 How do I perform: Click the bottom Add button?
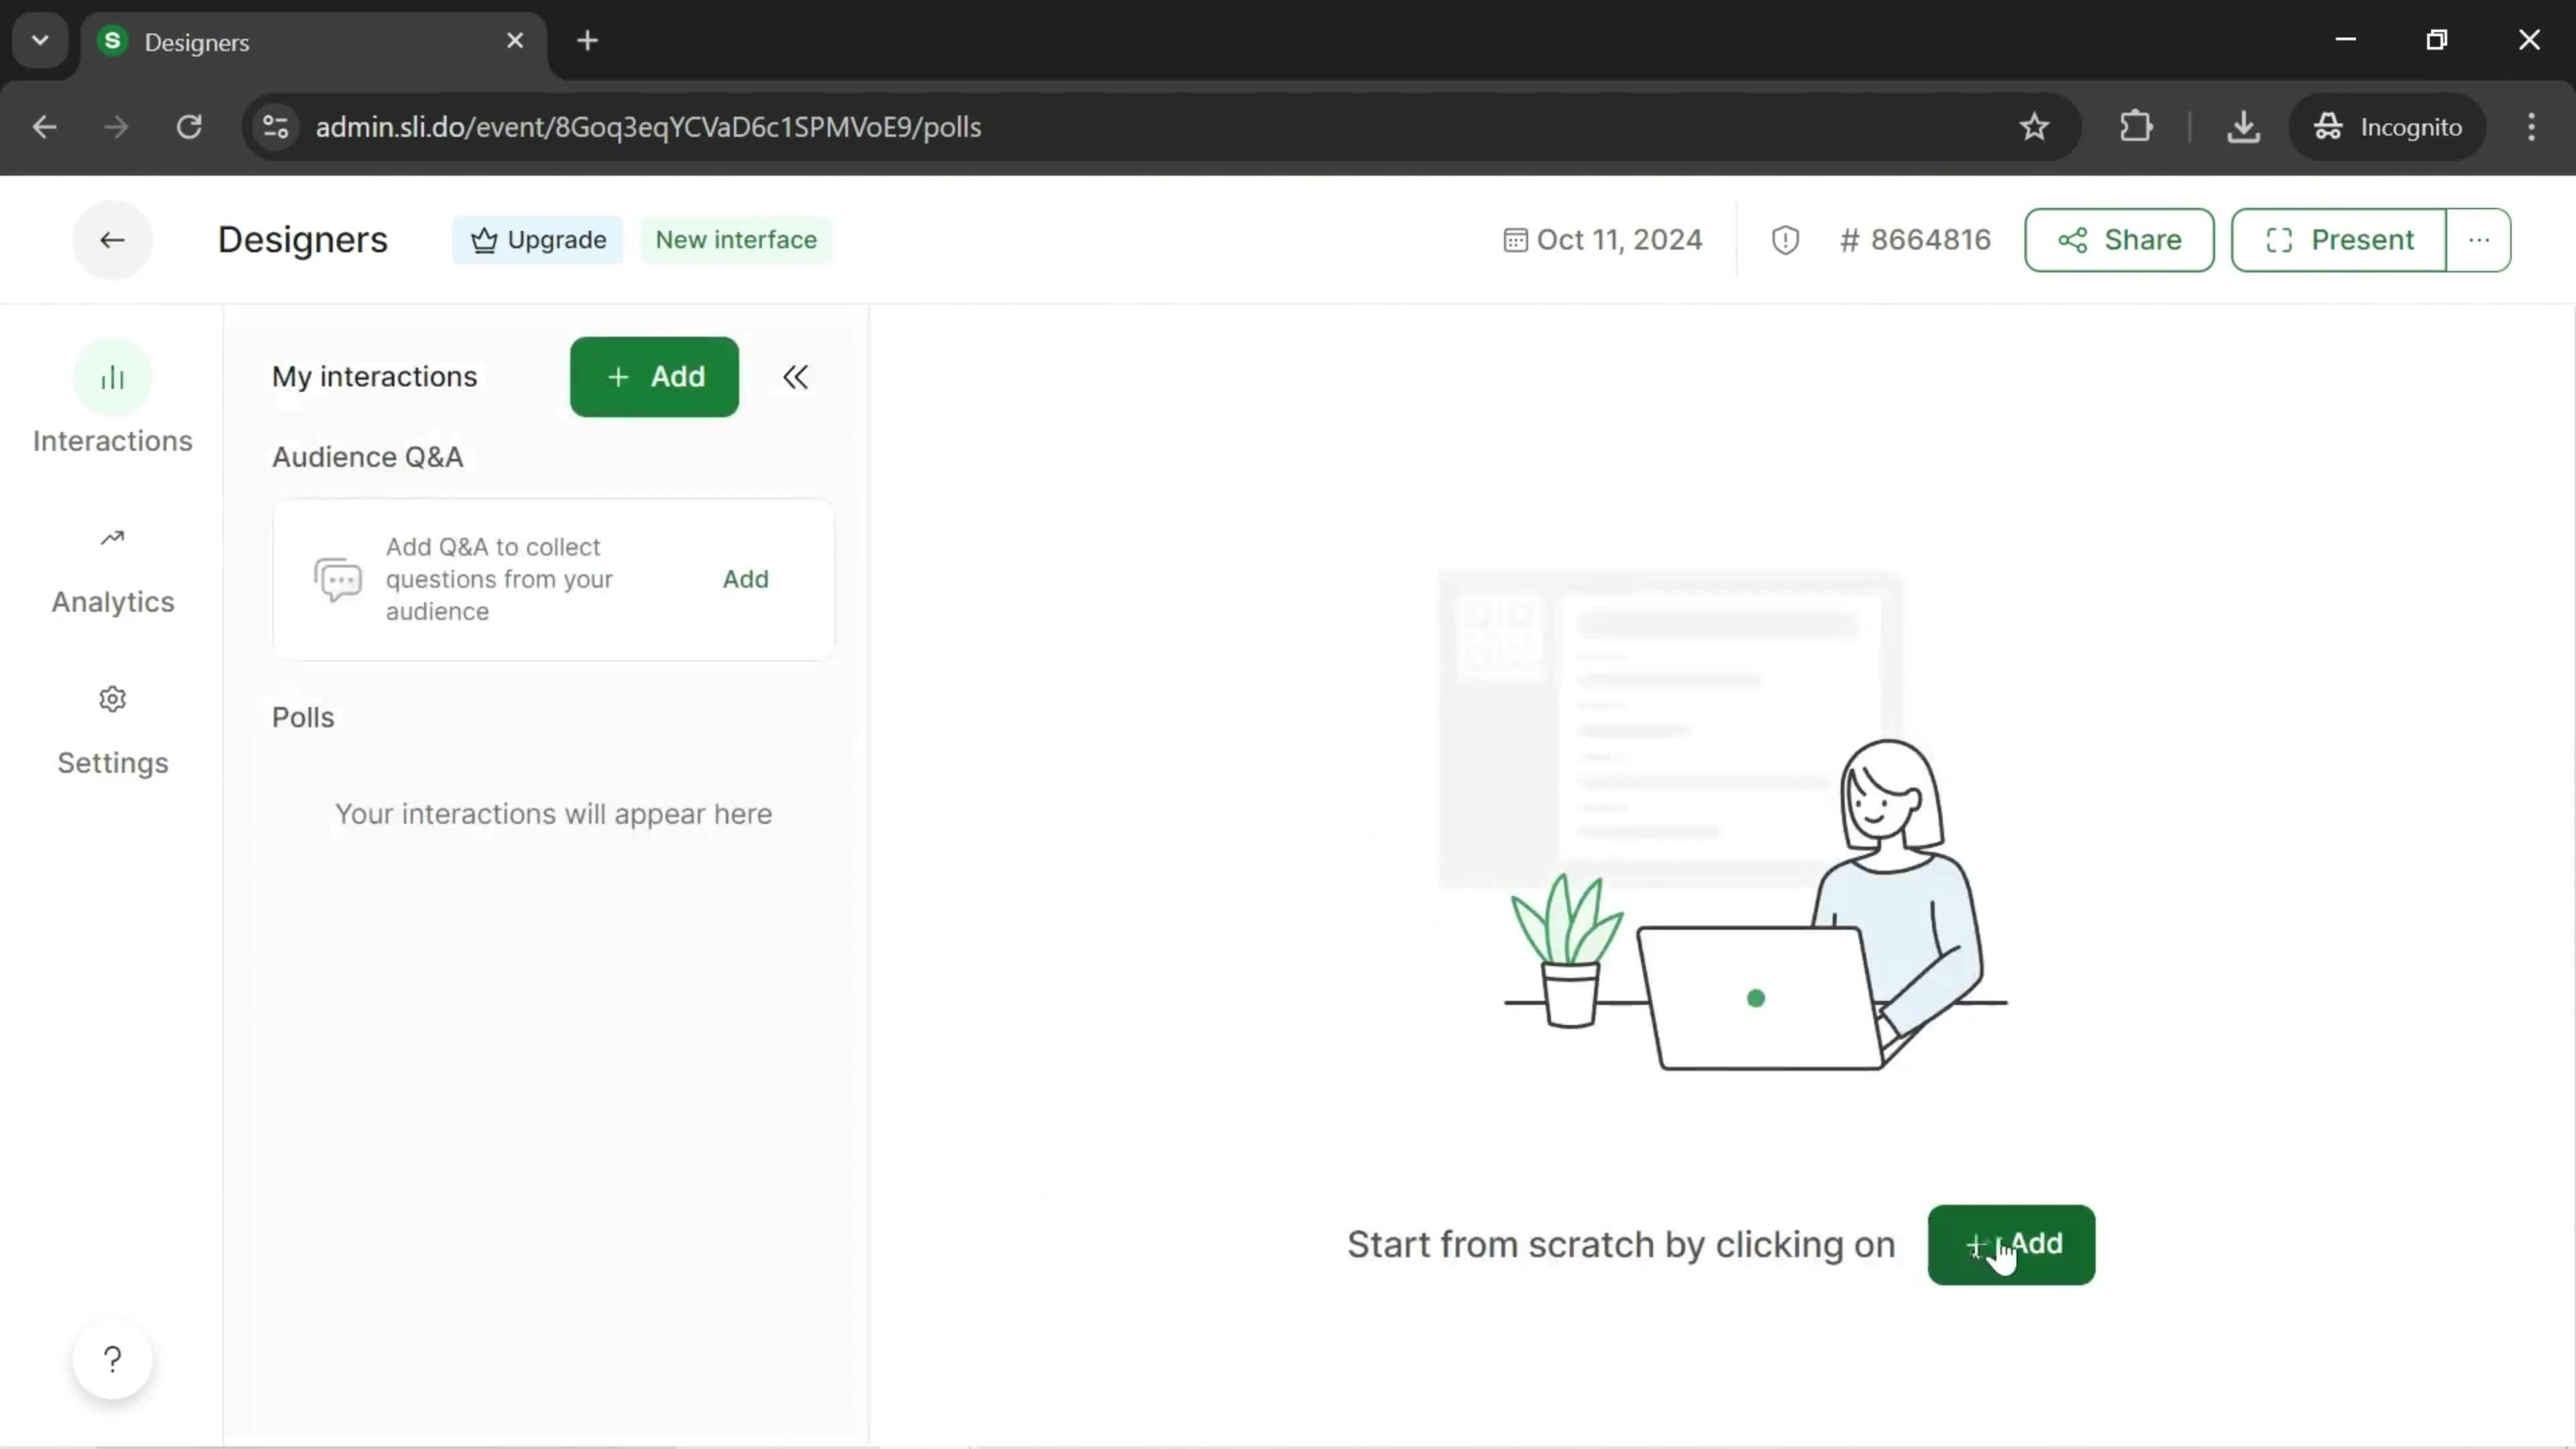2012,1244
